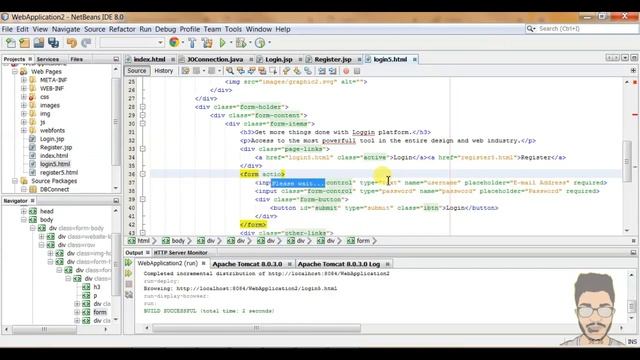Collapse code fold at line 36
Screen dimensions: 640x360
point(142,174)
